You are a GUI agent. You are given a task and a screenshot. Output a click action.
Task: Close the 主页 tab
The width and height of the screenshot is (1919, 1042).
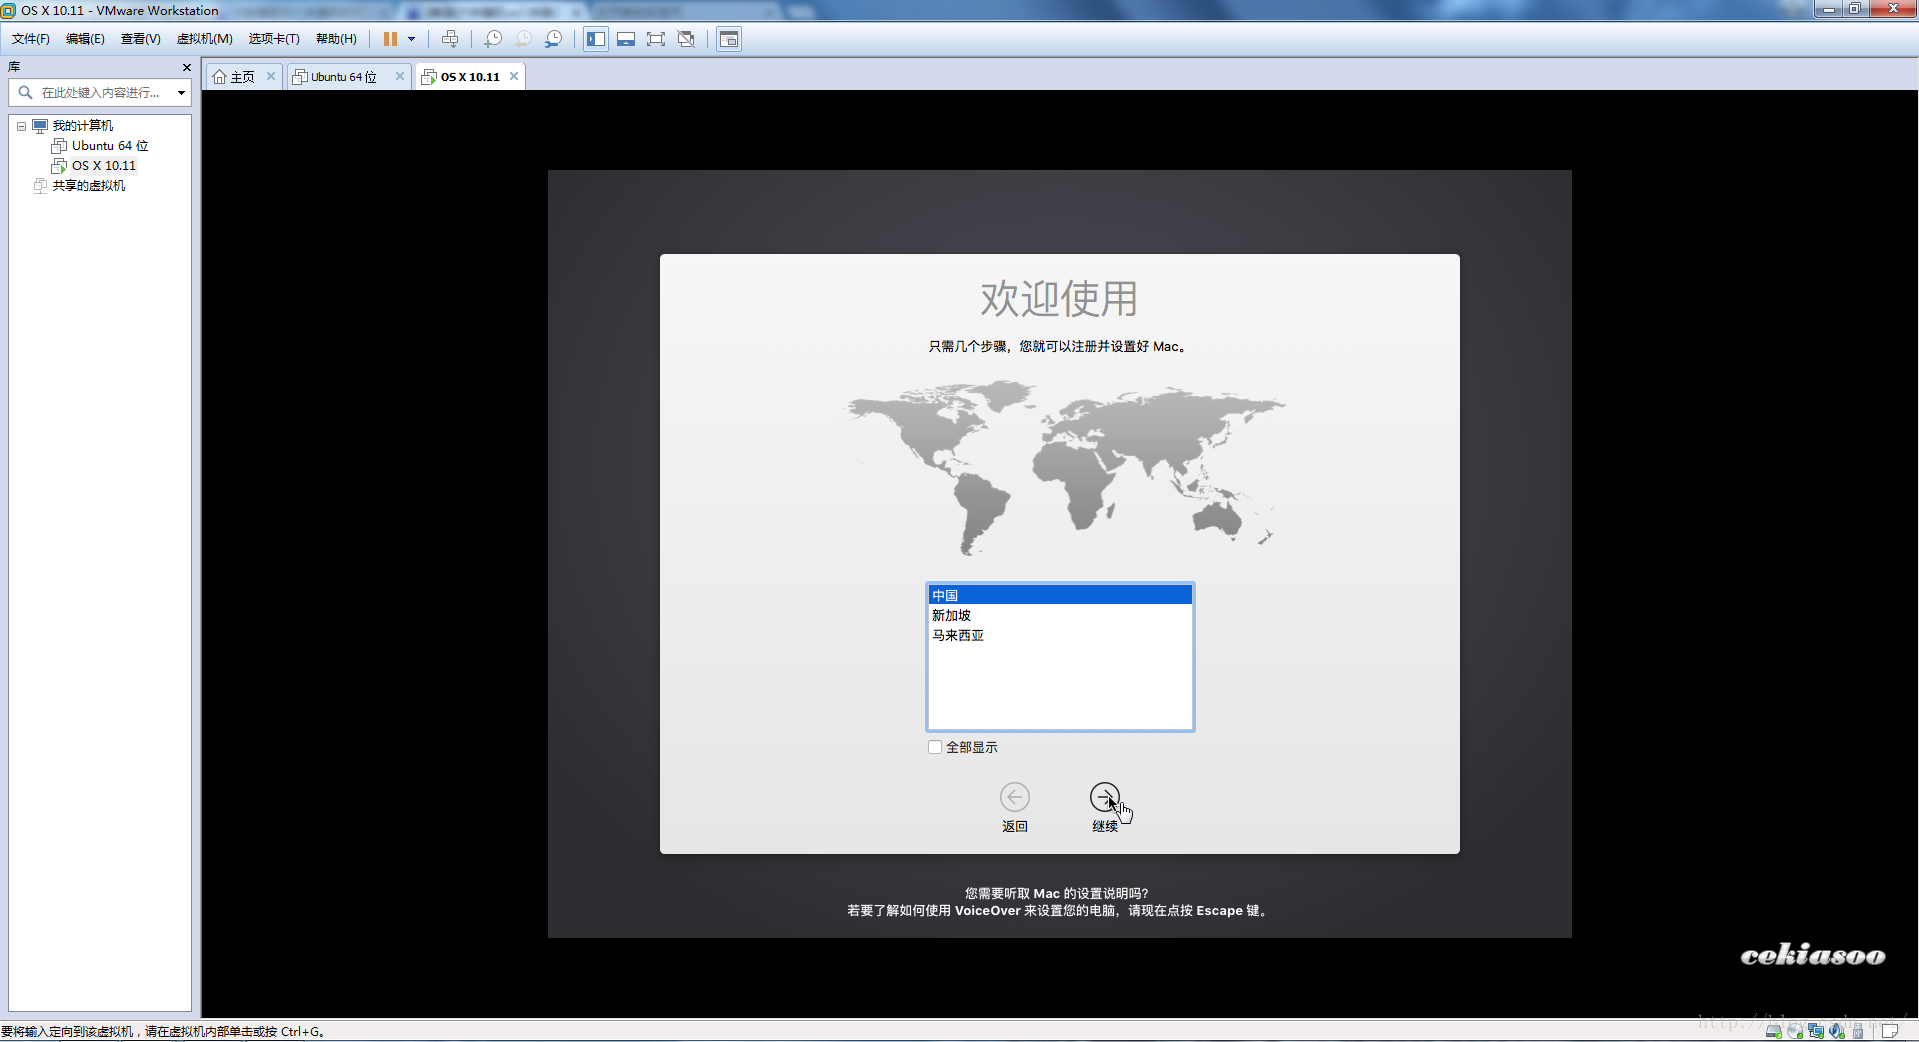click(x=270, y=76)
